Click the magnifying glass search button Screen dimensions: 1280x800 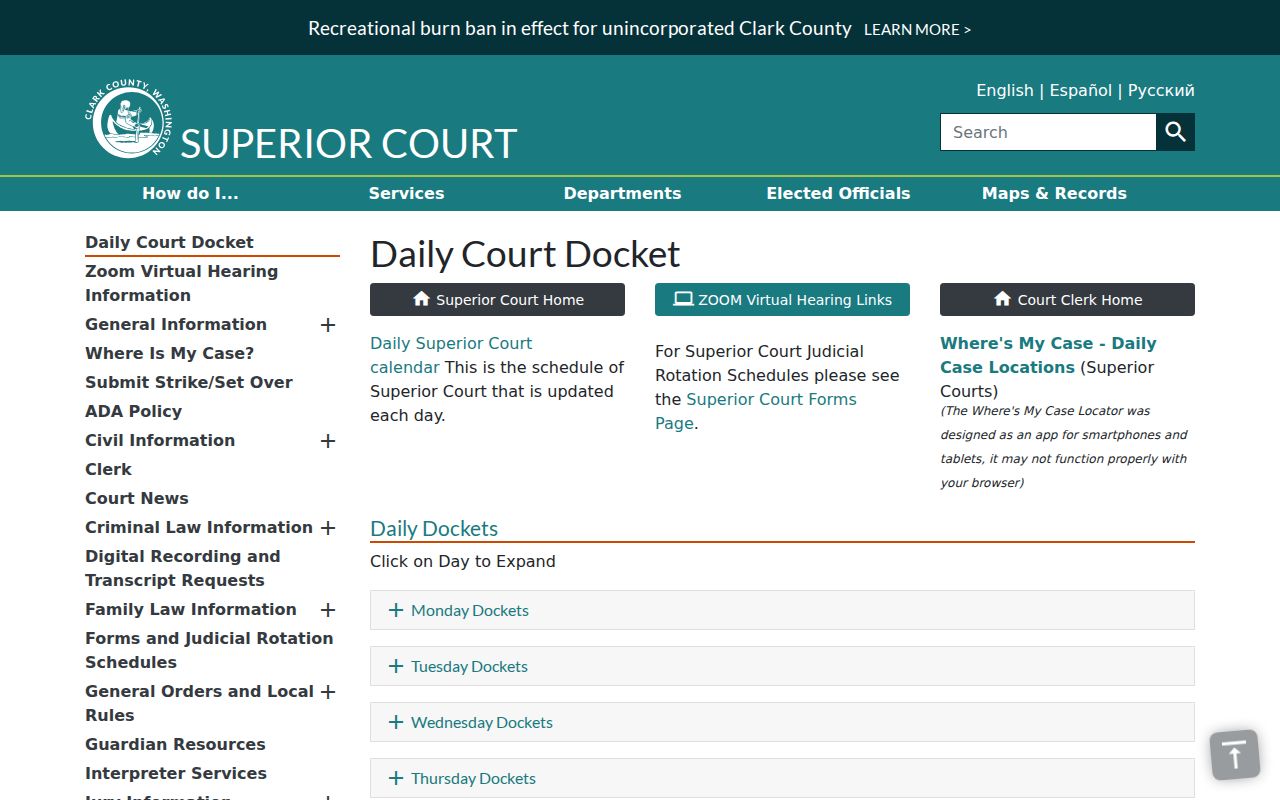1175,132
